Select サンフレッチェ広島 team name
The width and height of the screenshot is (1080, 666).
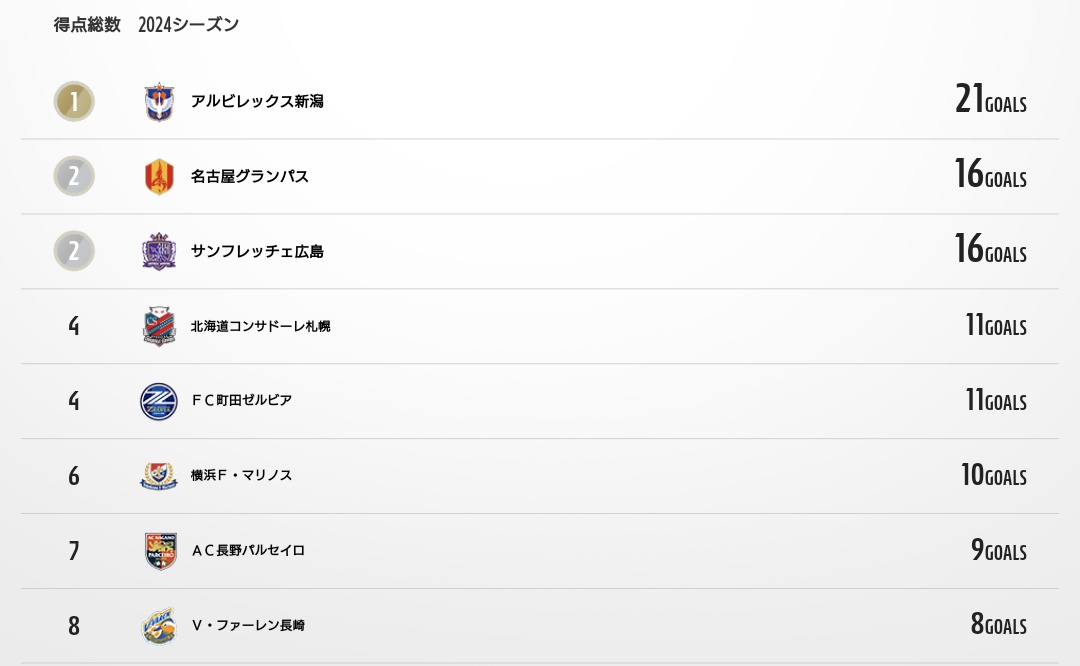257,252
